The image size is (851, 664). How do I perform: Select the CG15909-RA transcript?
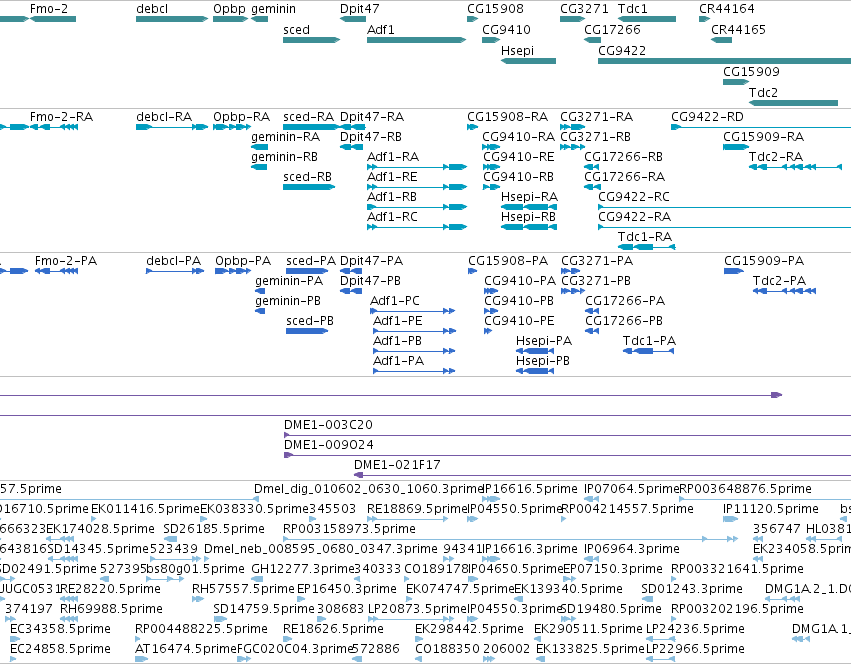[x=736, y=147]
